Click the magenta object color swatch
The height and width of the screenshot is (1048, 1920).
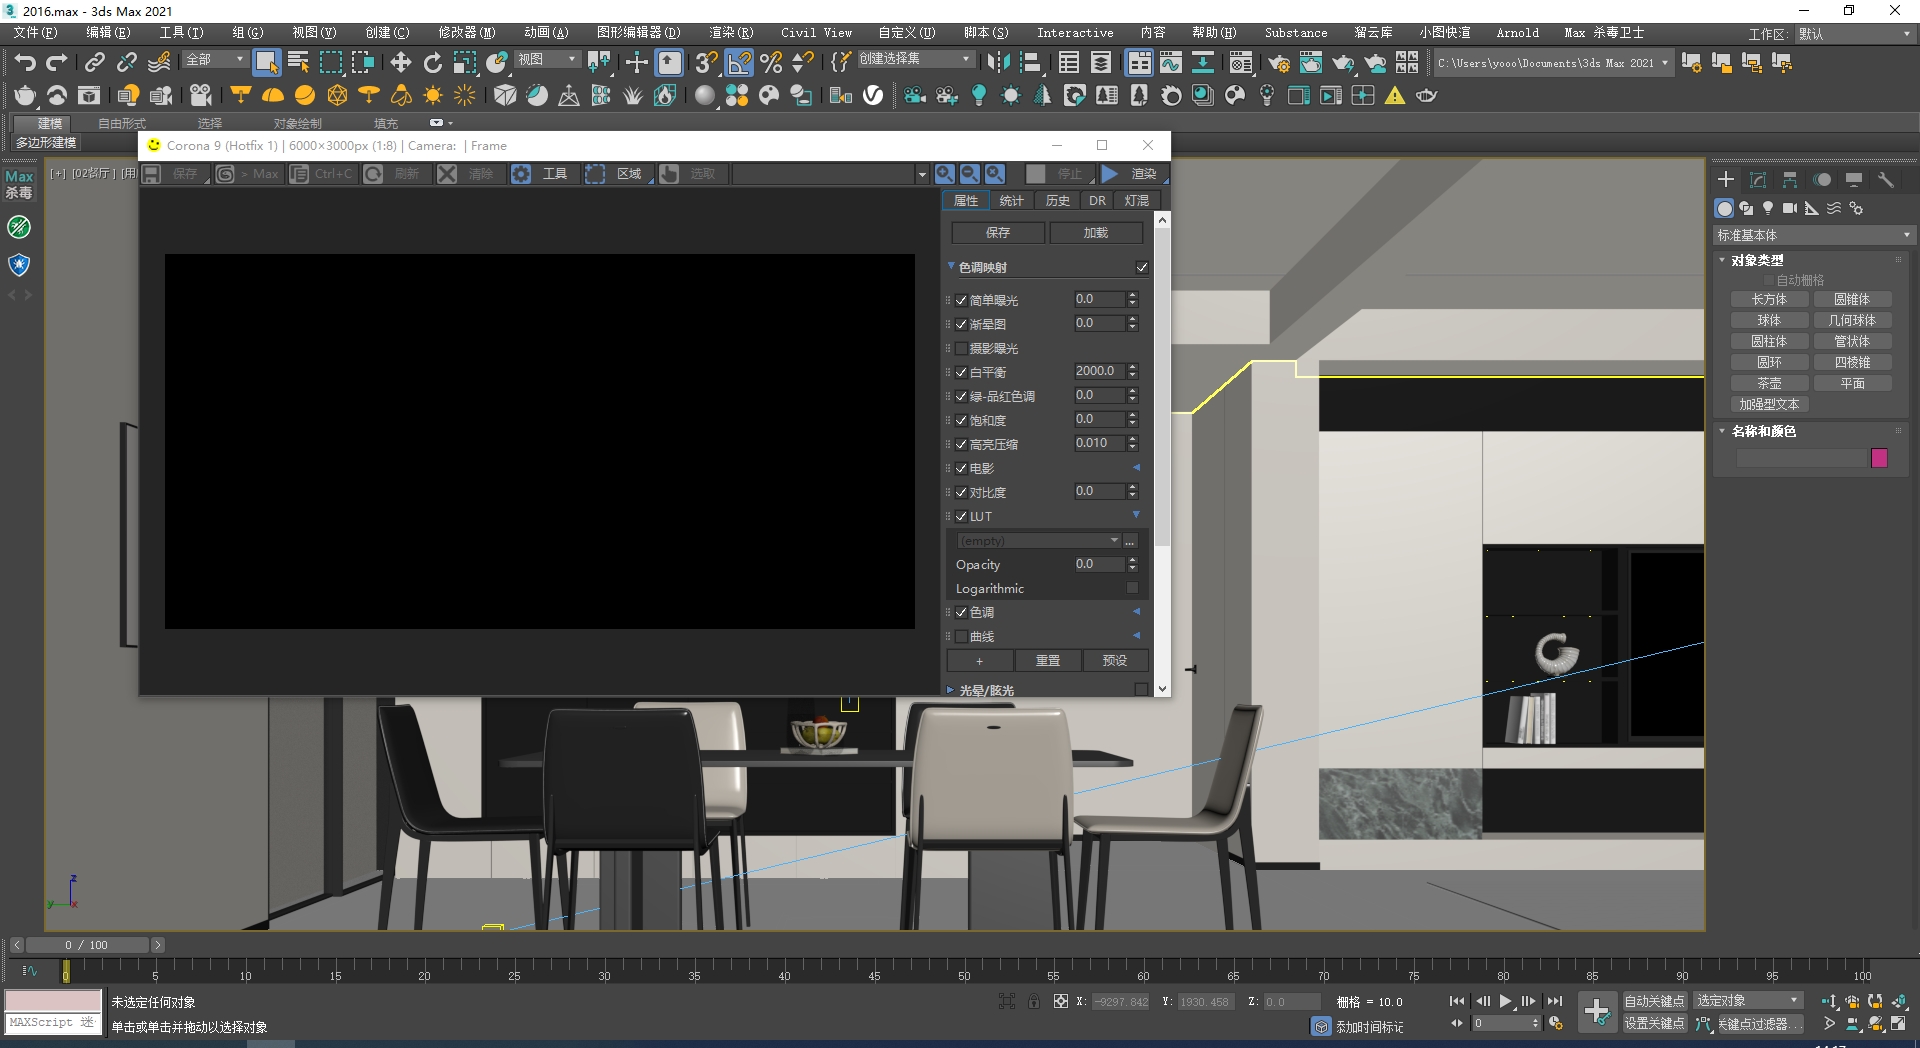coord(1879,458)
